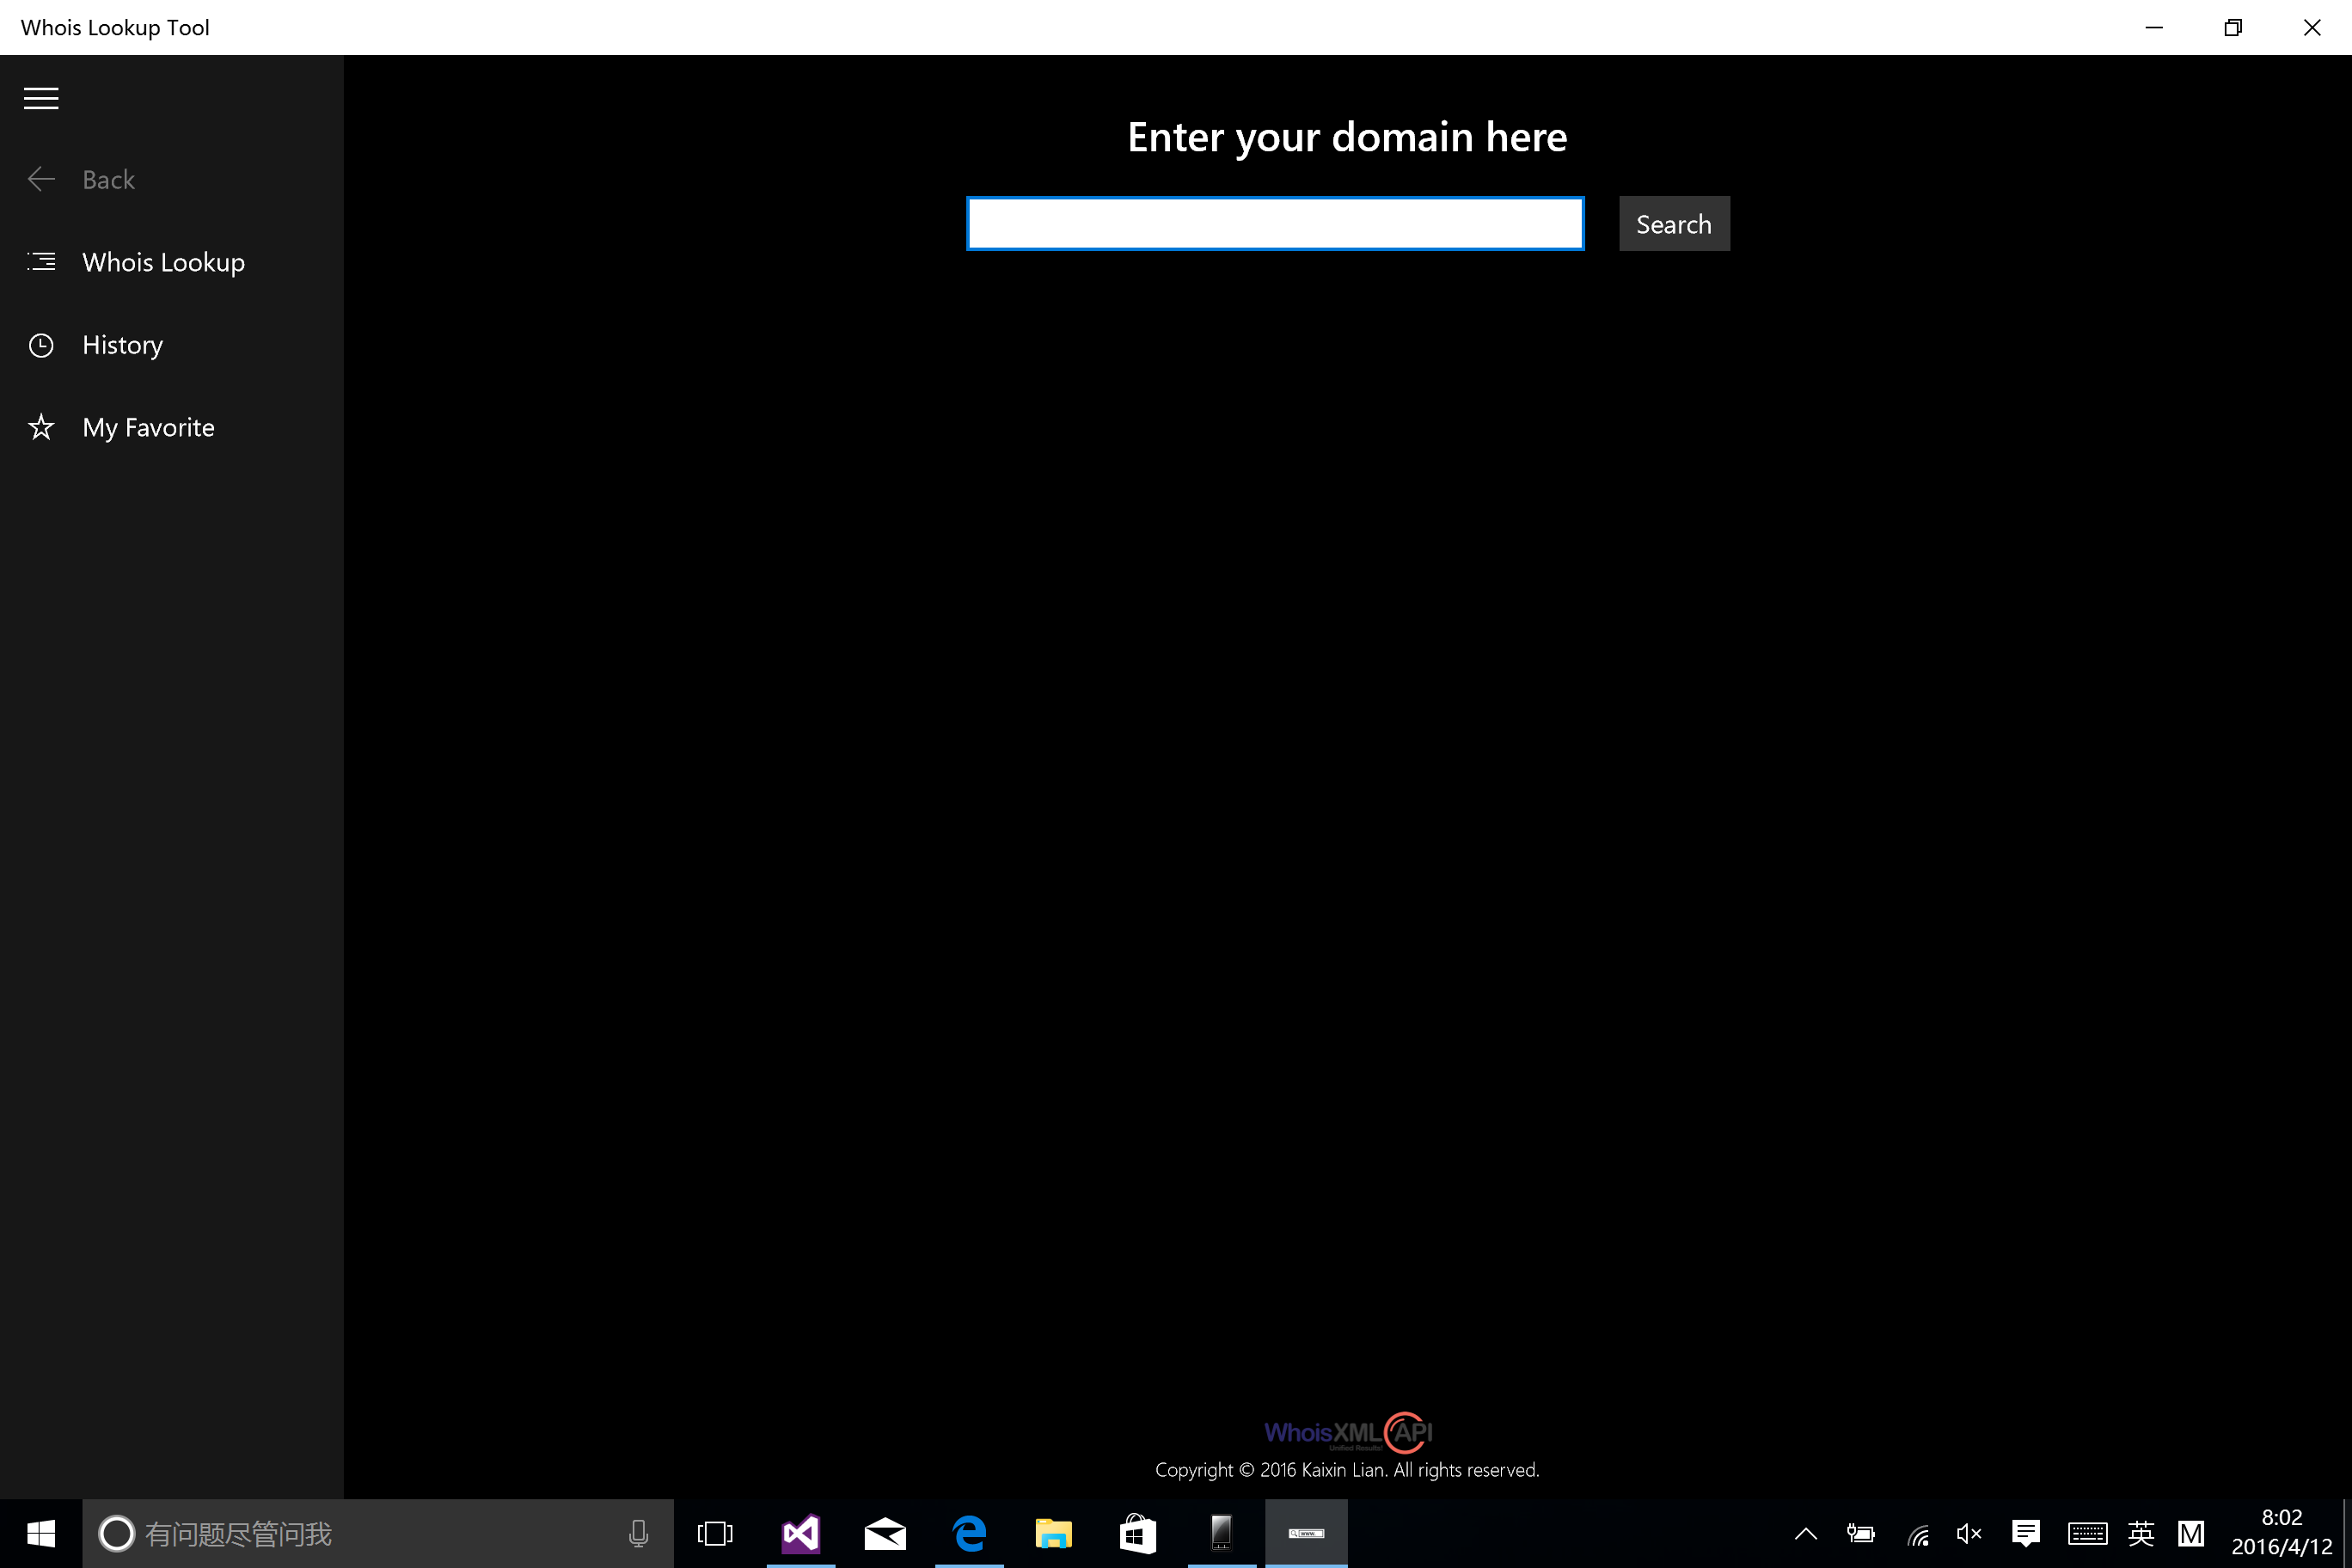Toggle the muted volume icon
Viewport: 2352px width, 1568px height.
pos(1968,1533)
